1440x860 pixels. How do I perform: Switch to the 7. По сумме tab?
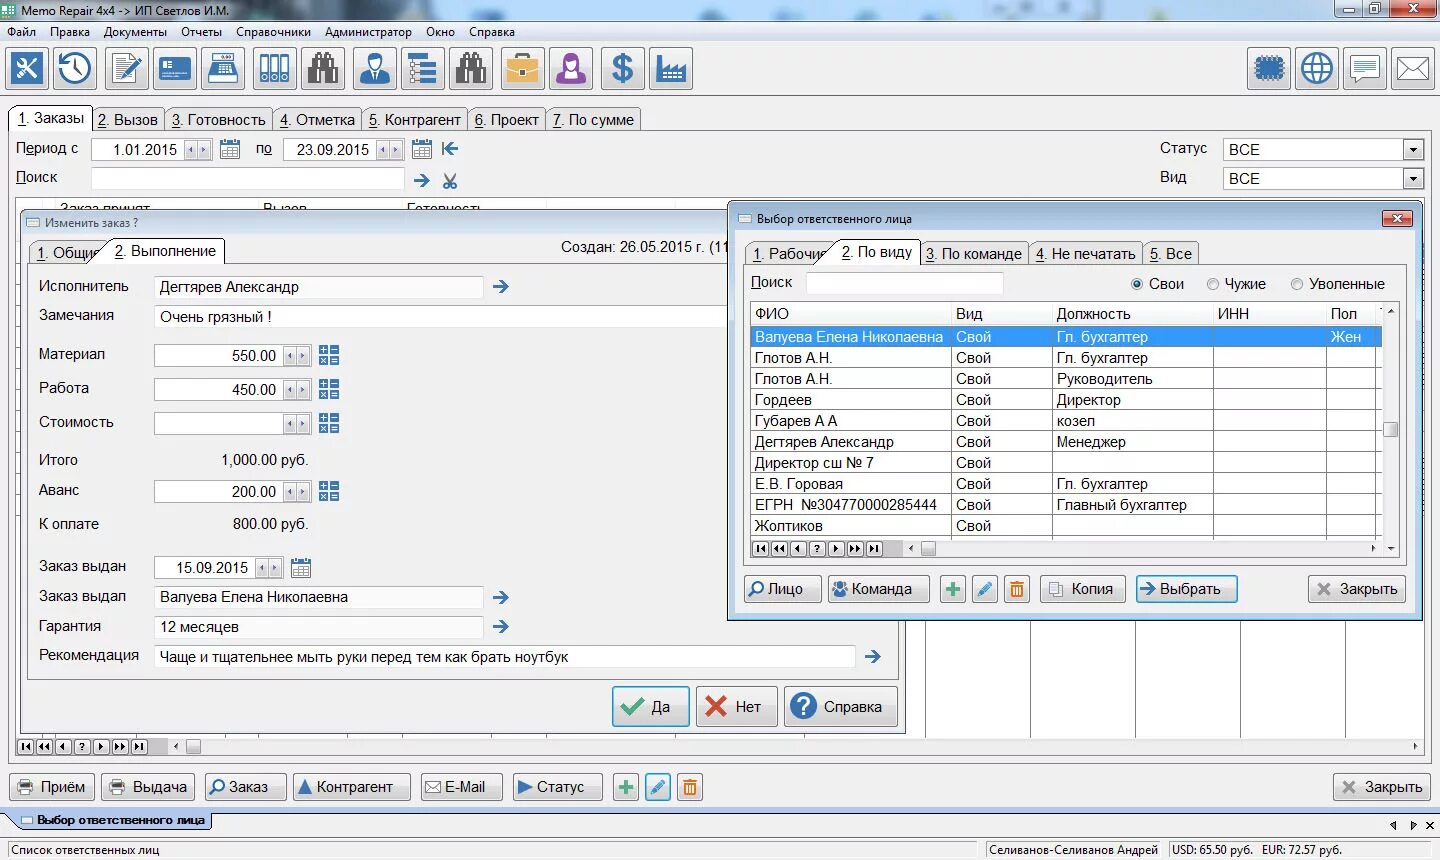point(593,119)
